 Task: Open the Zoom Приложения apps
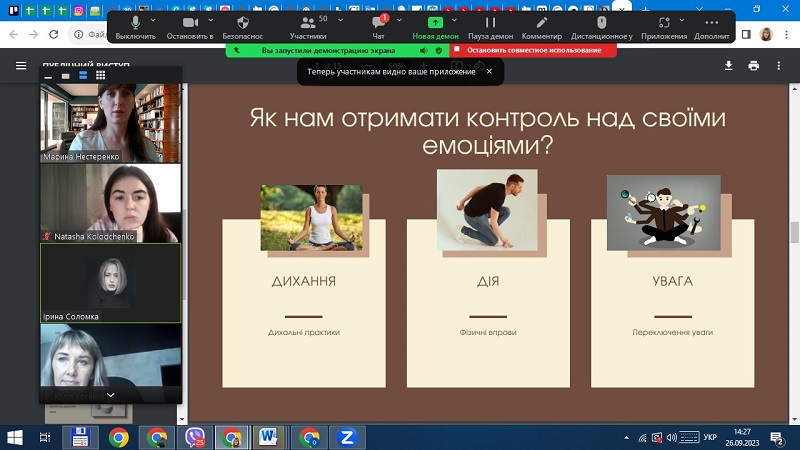click(x=664, y=28)
